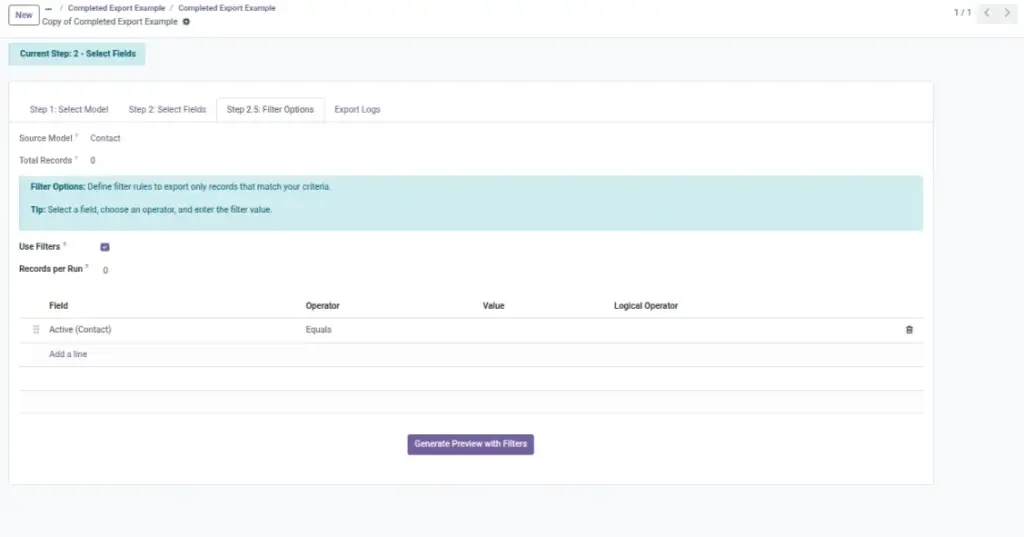Open first Completed Export Example breadcrumb
This screenshot has width=1024, height=537.
[x=116, y=8]
